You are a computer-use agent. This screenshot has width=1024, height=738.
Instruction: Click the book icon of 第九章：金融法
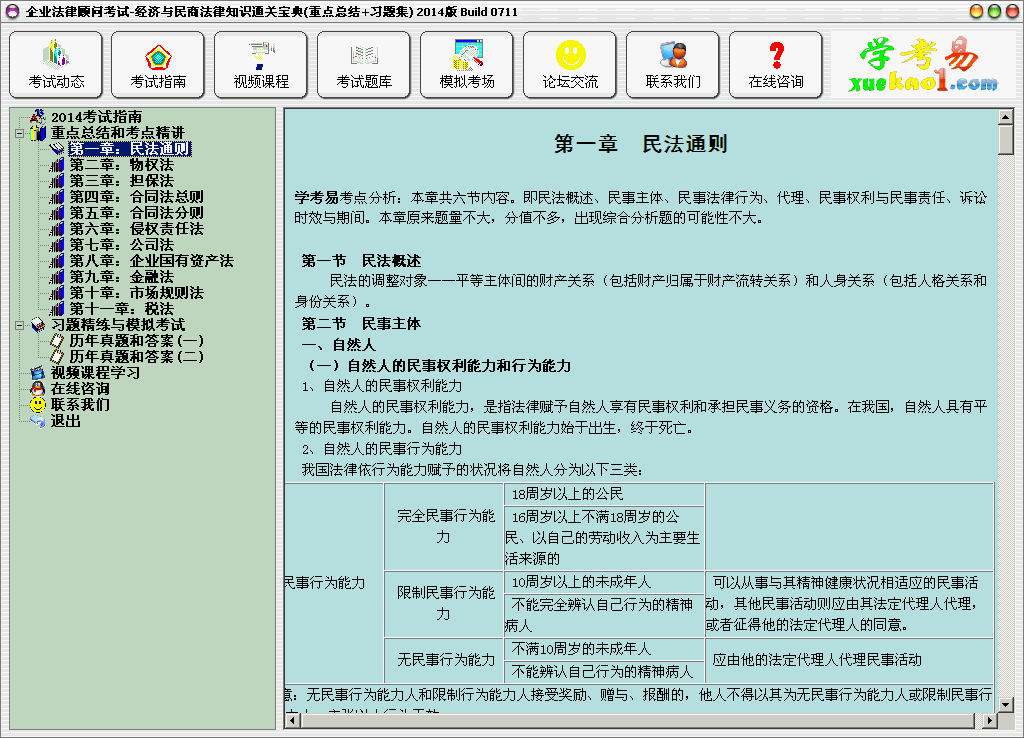[57, 277]
